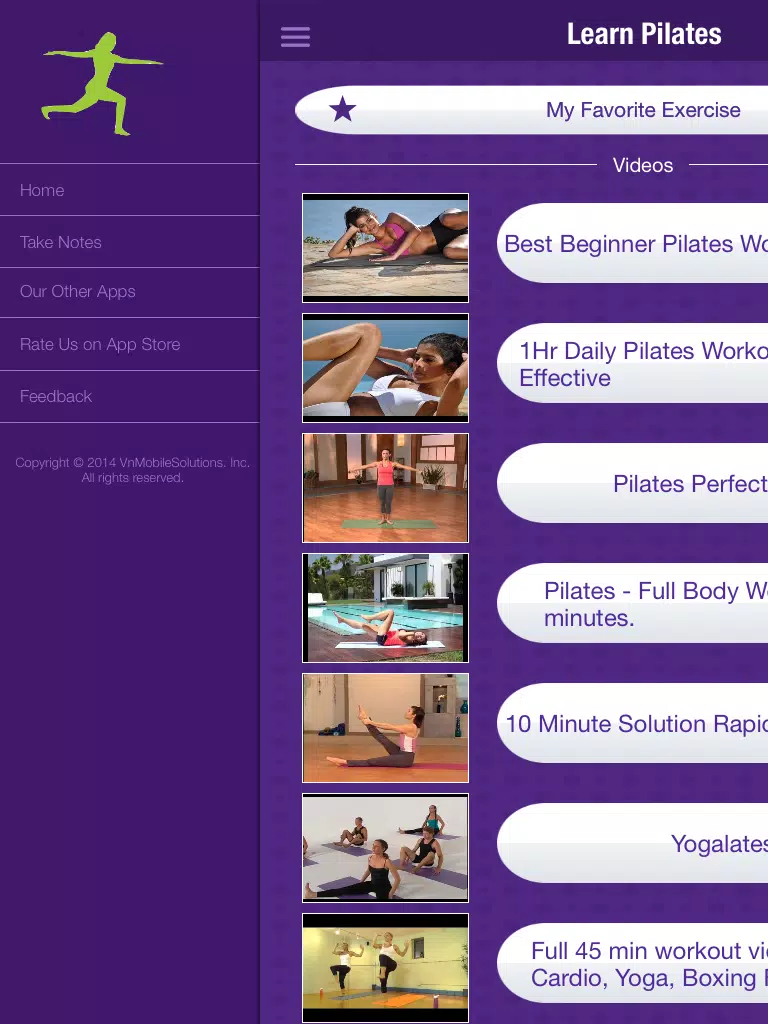768x1024 pixels.
Task: Click the star favorite icon
Action: [342, 109]
